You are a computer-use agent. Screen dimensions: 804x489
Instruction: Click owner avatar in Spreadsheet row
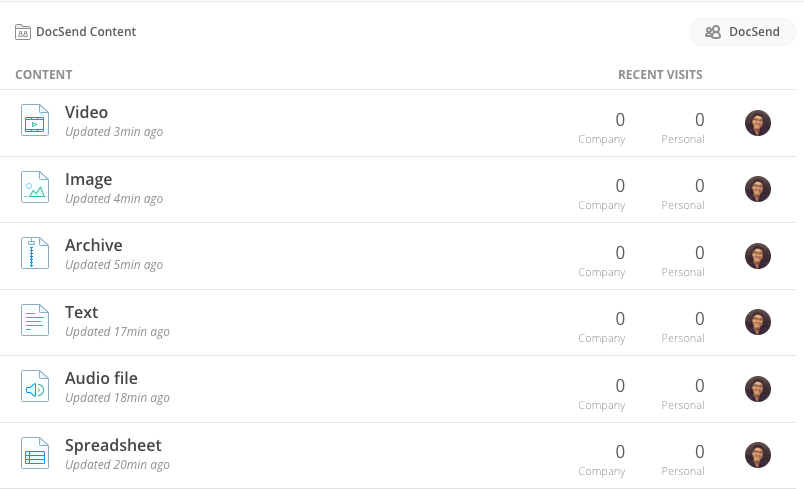click(x=758, y=455)
